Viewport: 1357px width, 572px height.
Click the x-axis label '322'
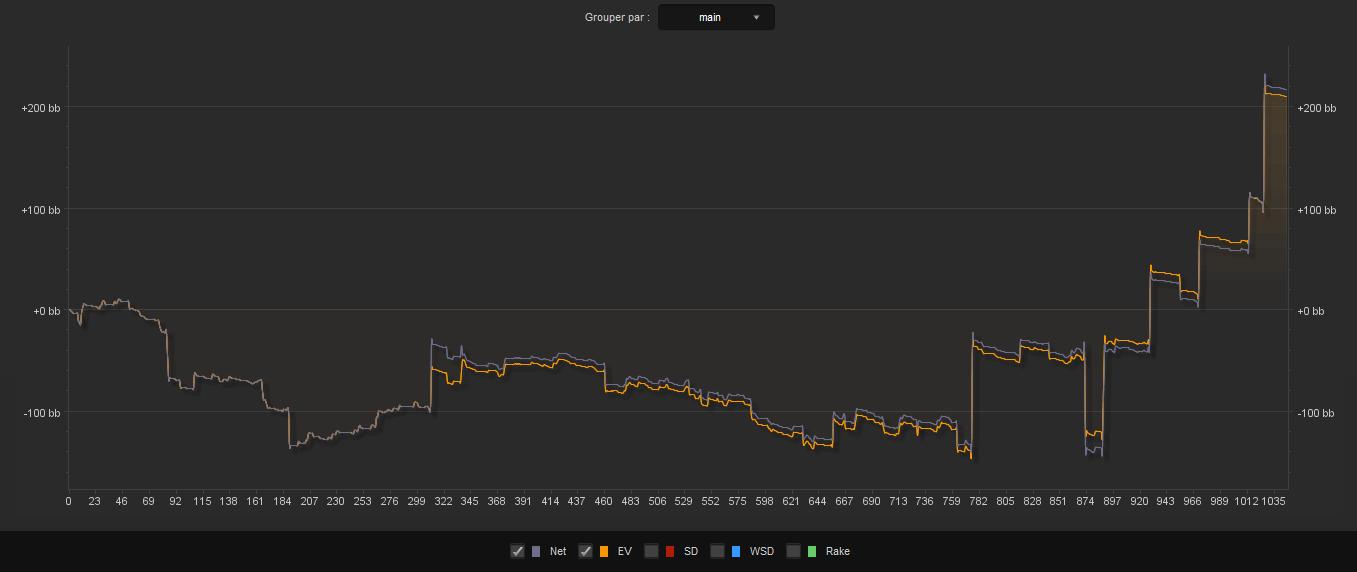443,501
